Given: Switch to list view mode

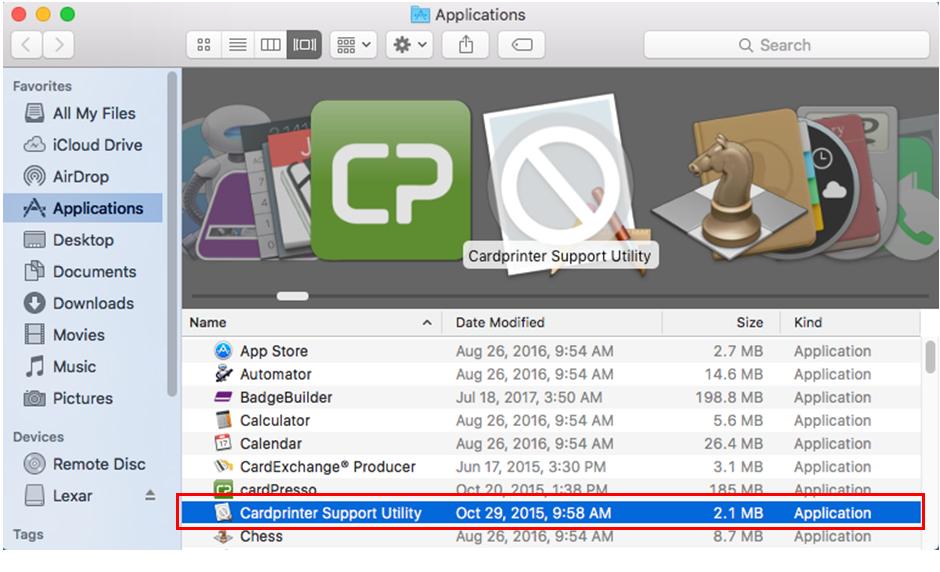Looking at the screenshot, I should 237,45.
